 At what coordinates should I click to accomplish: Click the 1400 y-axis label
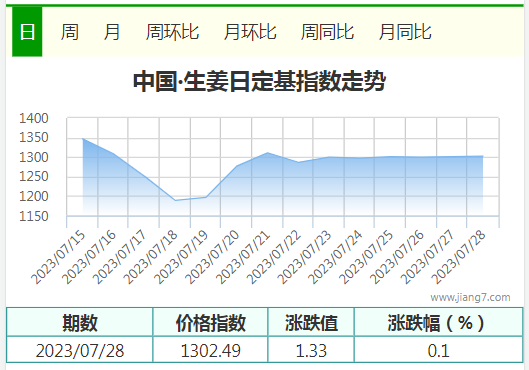[x=34, y=118]
